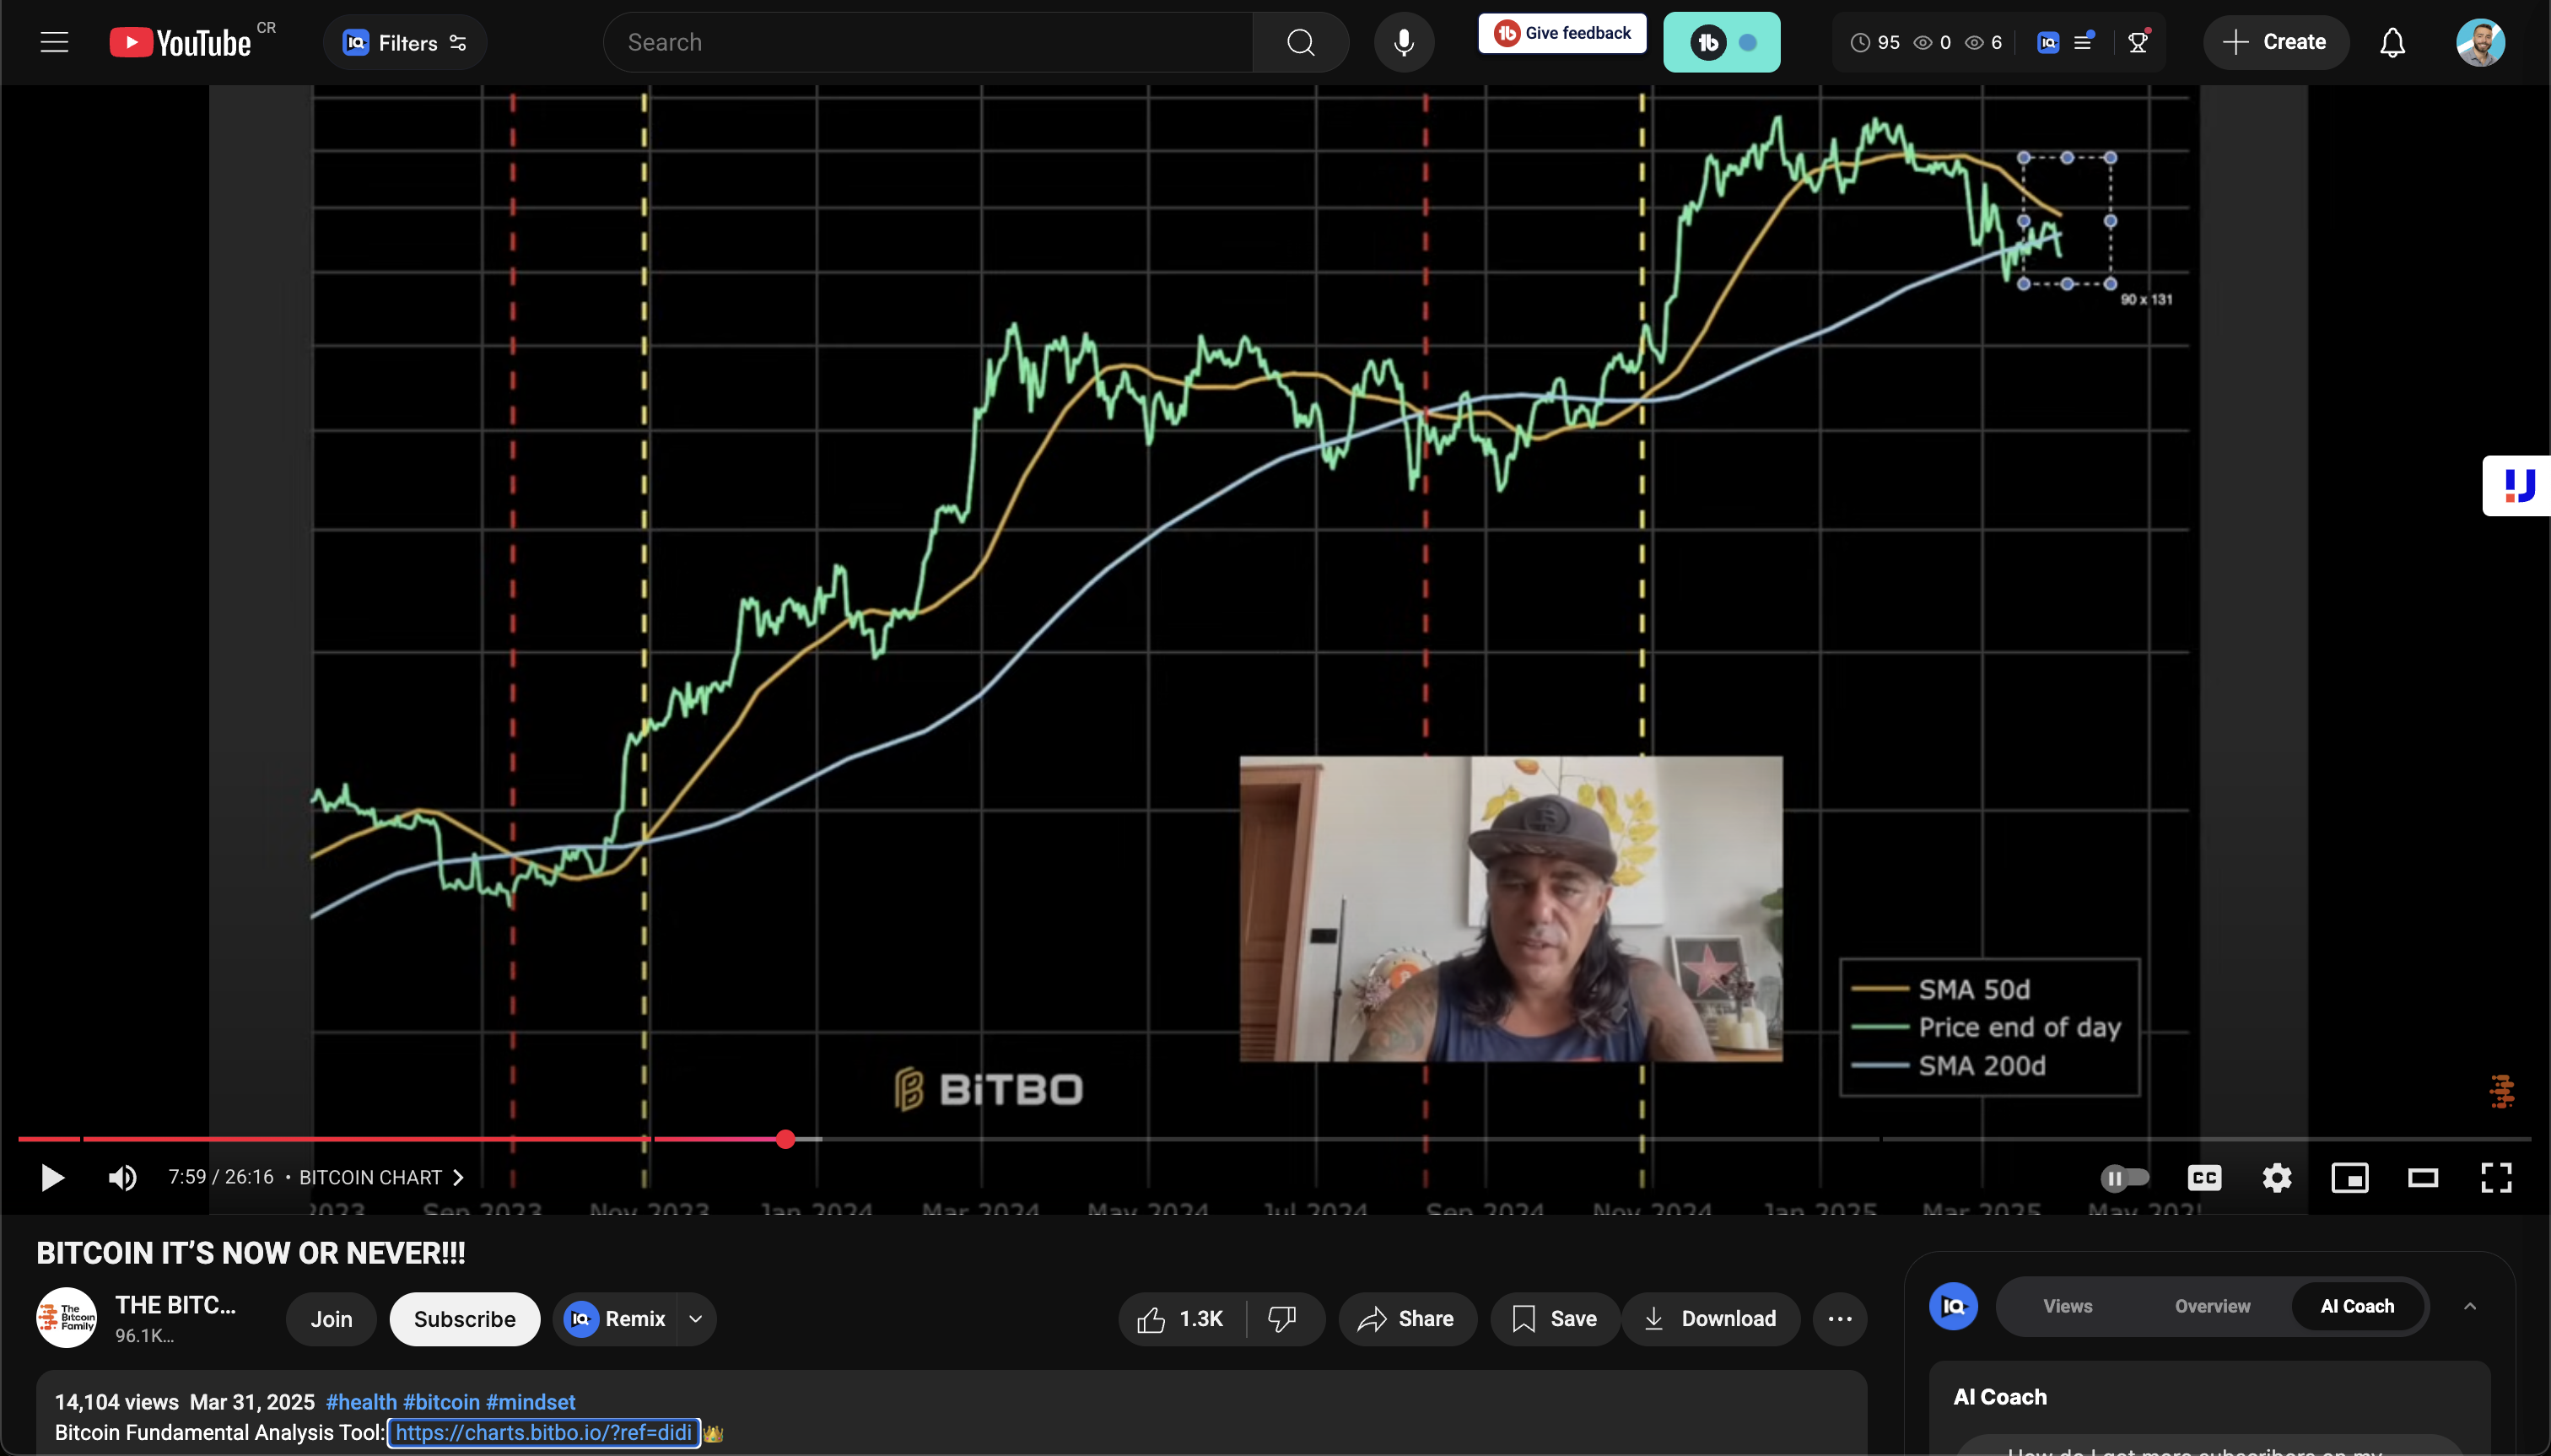The image size is (2551, 1456).
Task: Click the video title text
Action: click(251, 1253)
